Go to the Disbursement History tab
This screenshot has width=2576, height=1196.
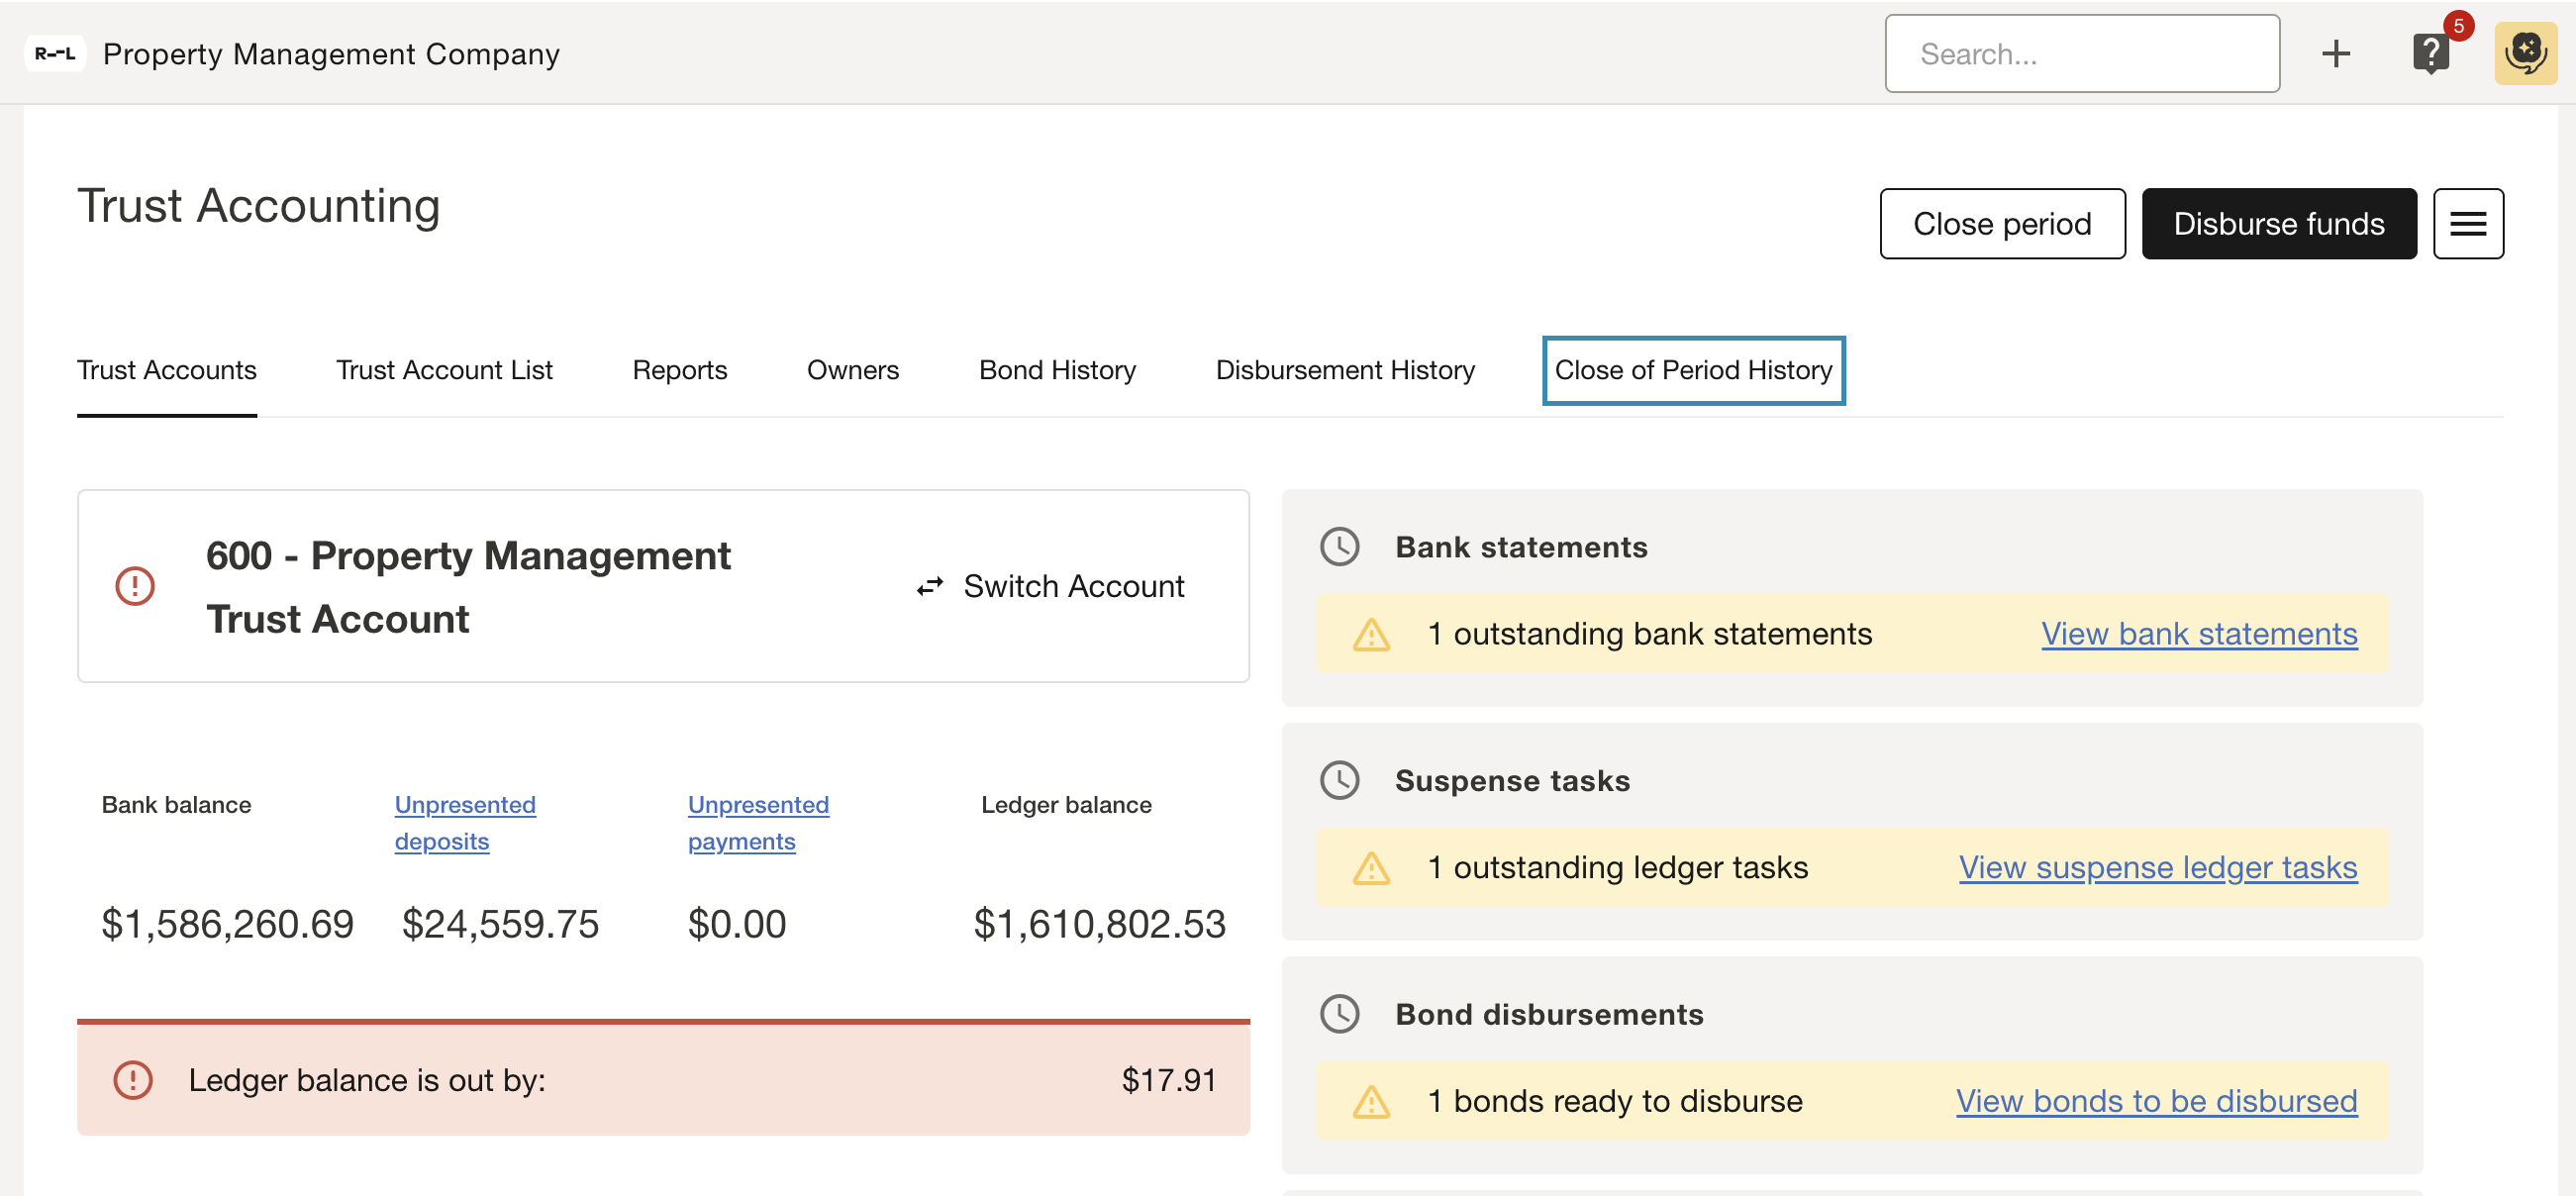(1345, 371)
